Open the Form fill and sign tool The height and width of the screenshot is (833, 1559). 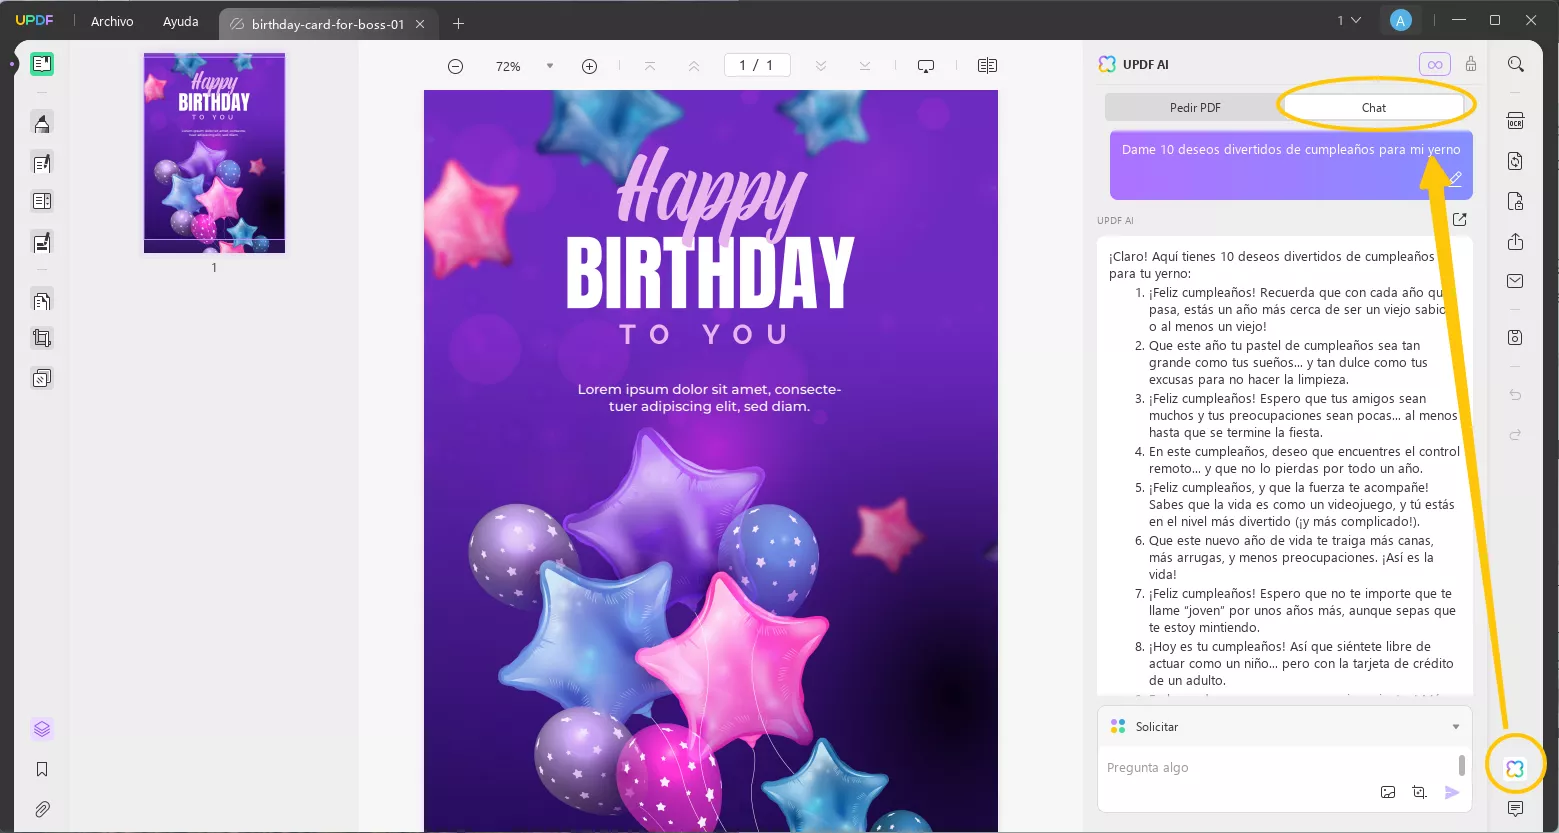coord(42,242)
